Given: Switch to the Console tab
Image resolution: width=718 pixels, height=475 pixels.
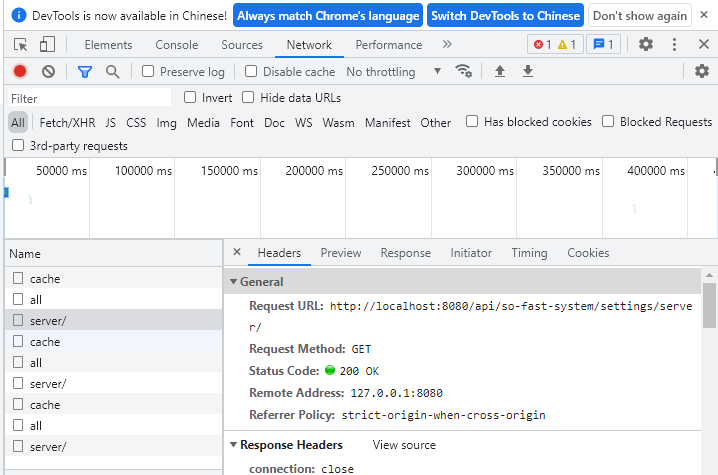Looking at the screenshot, I should tap(176, 45).
